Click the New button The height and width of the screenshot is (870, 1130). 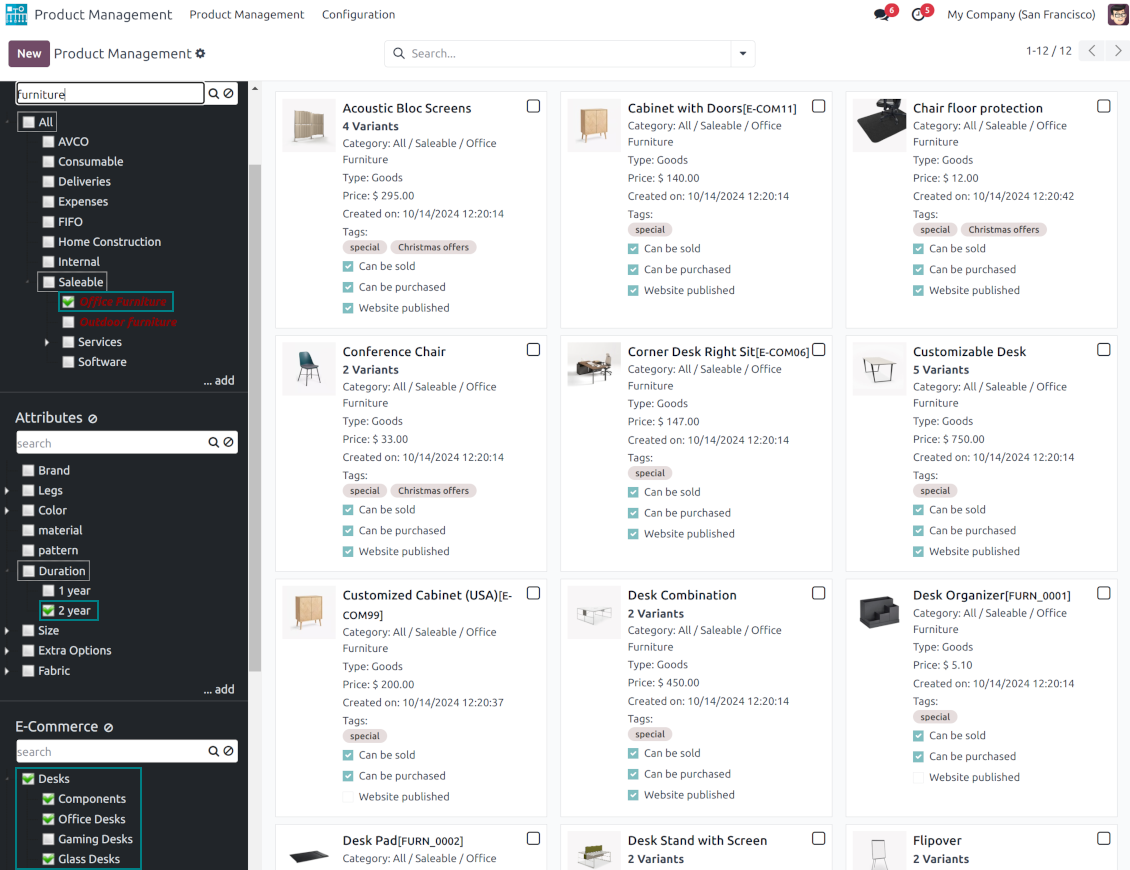pos(29,54)
